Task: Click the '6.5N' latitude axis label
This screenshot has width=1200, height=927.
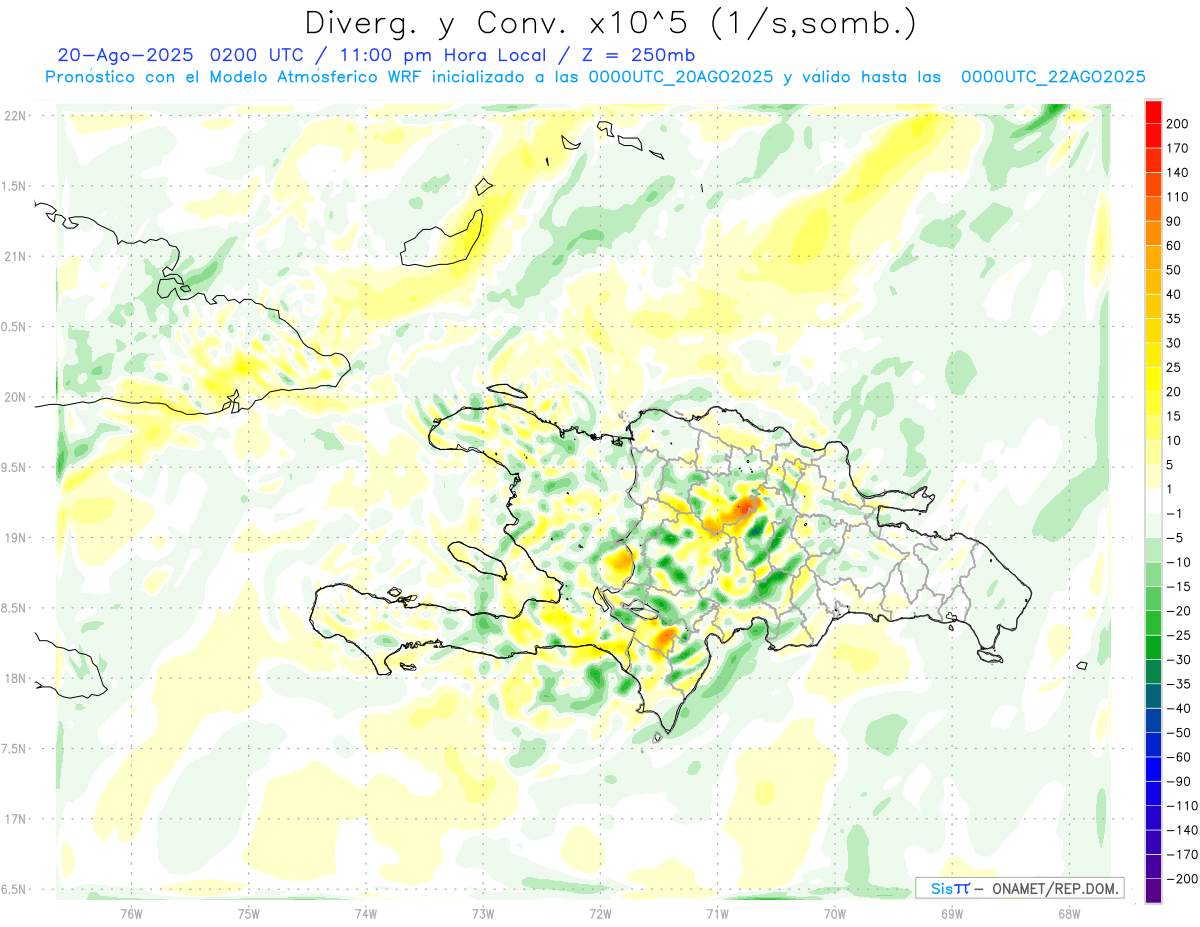Action: [14, 889]
